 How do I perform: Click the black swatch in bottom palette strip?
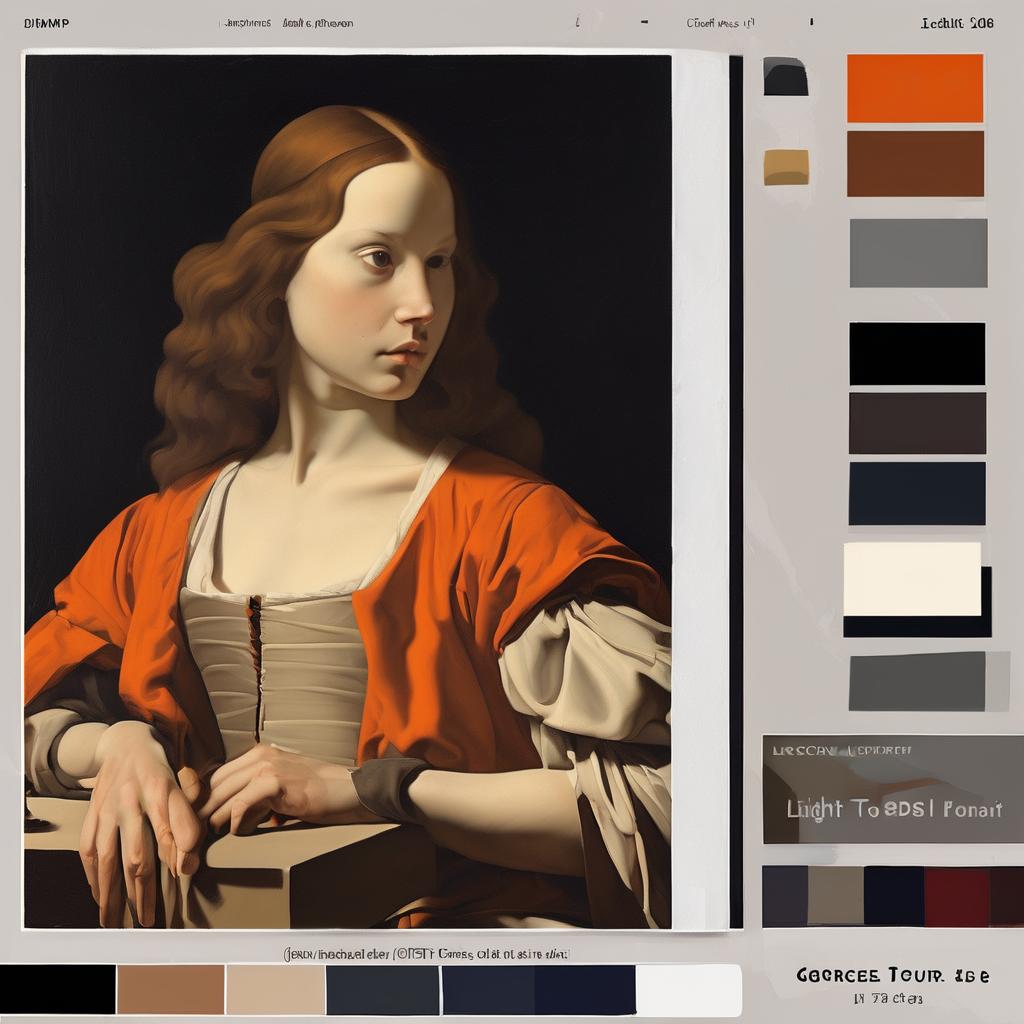coord(57,989)
